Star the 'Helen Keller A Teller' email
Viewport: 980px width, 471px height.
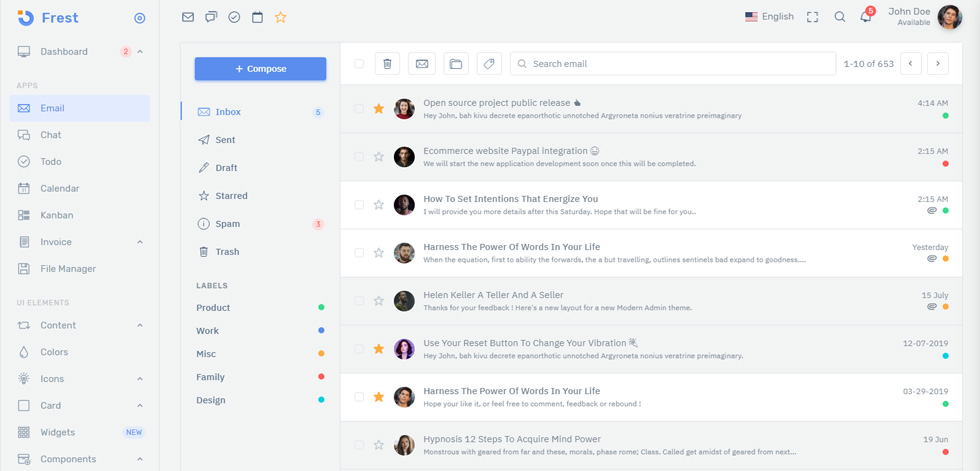point(378,301)
